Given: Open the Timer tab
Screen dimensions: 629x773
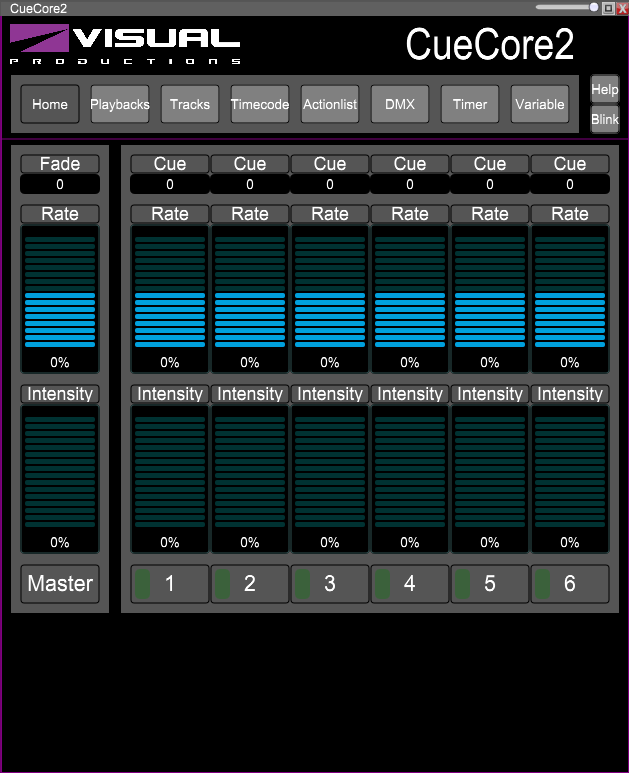Looking at the screenshot, I should point(470,104).
